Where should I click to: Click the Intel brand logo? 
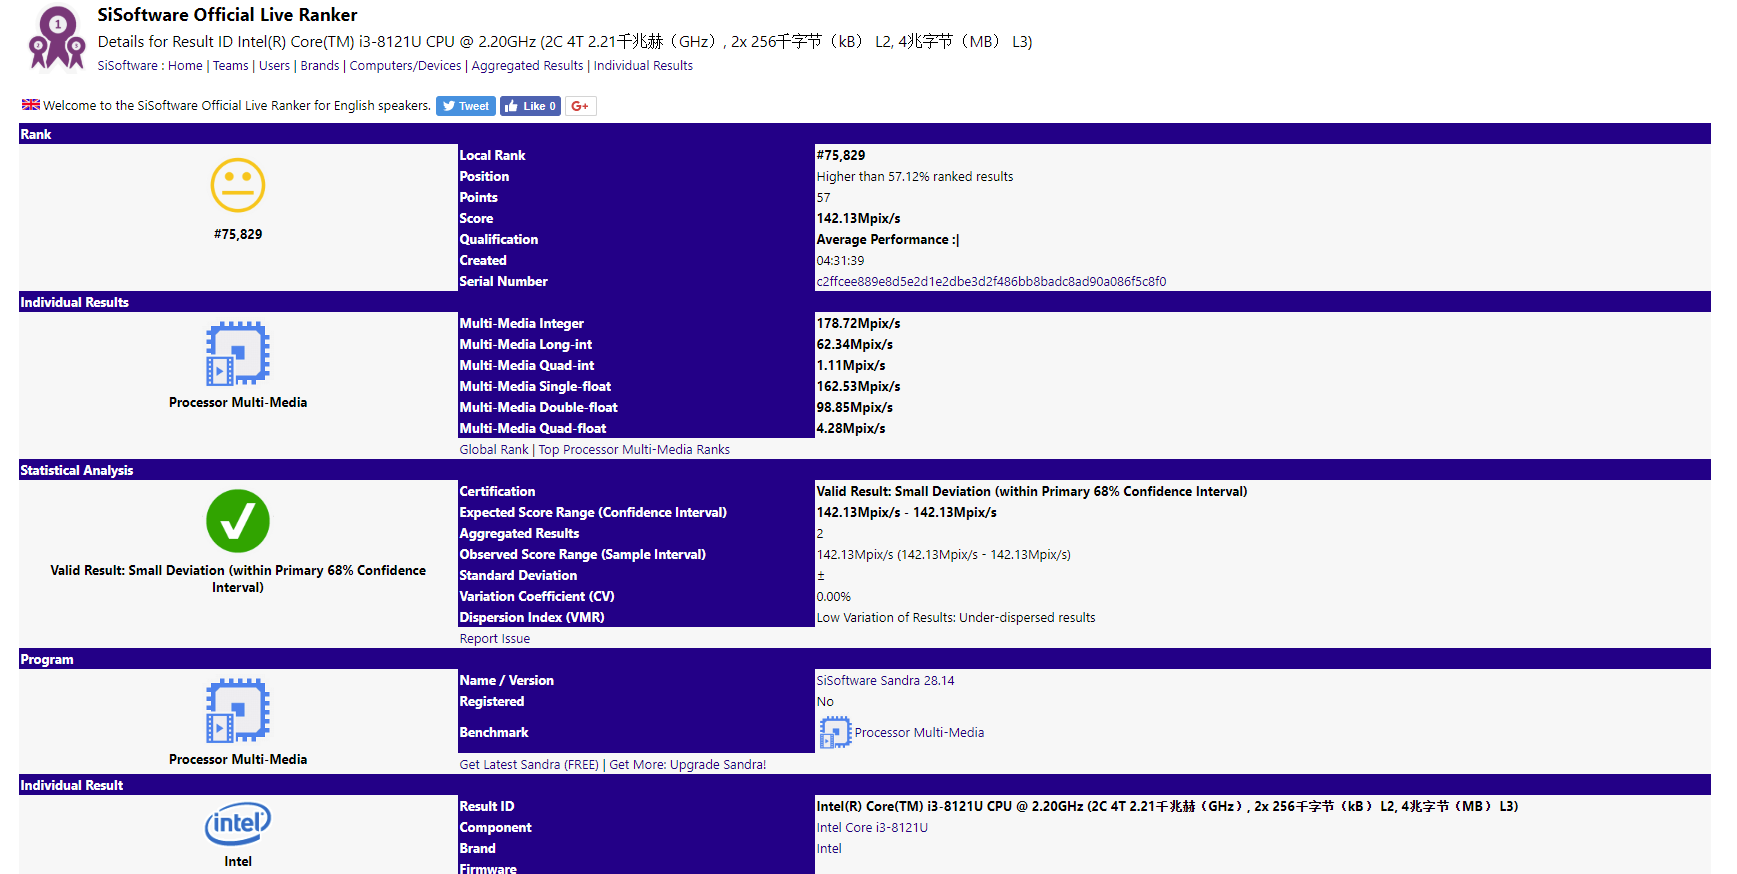pos(238,824)
